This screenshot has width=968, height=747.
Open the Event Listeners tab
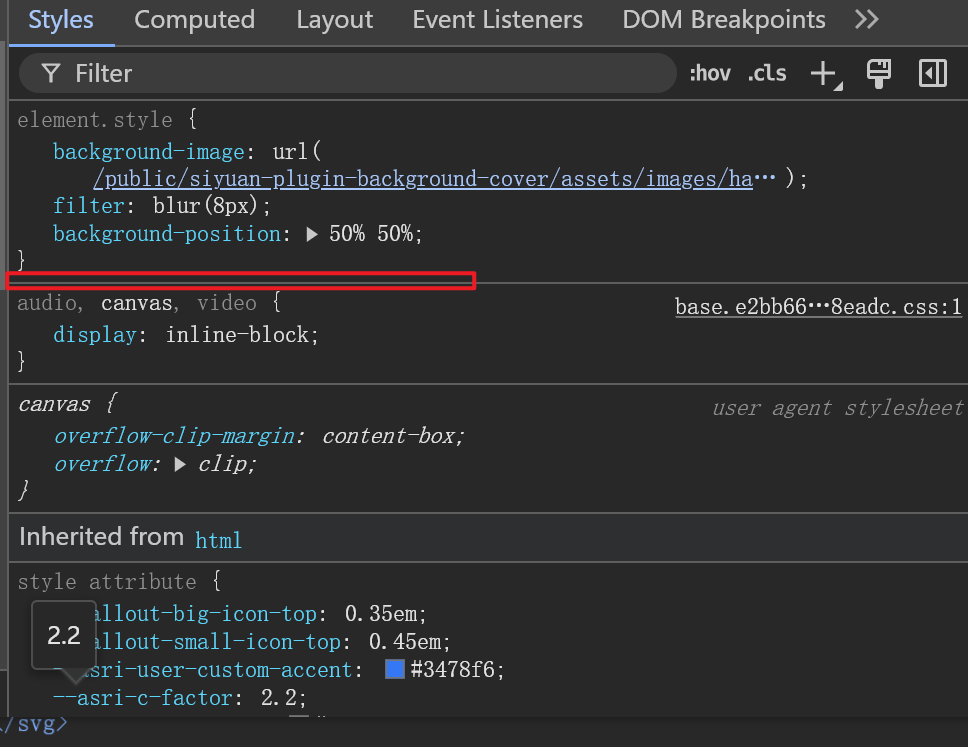(497, 19)
